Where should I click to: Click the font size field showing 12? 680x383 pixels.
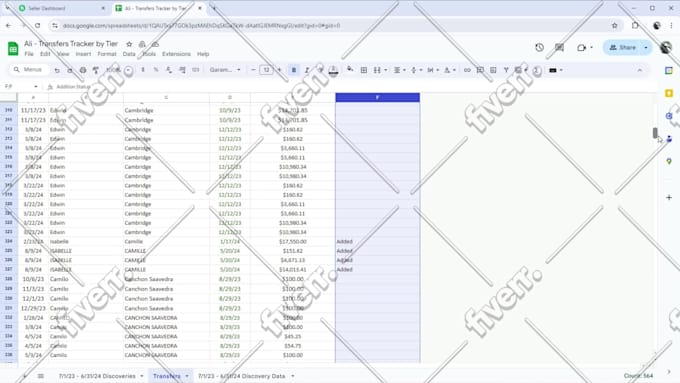266,70
